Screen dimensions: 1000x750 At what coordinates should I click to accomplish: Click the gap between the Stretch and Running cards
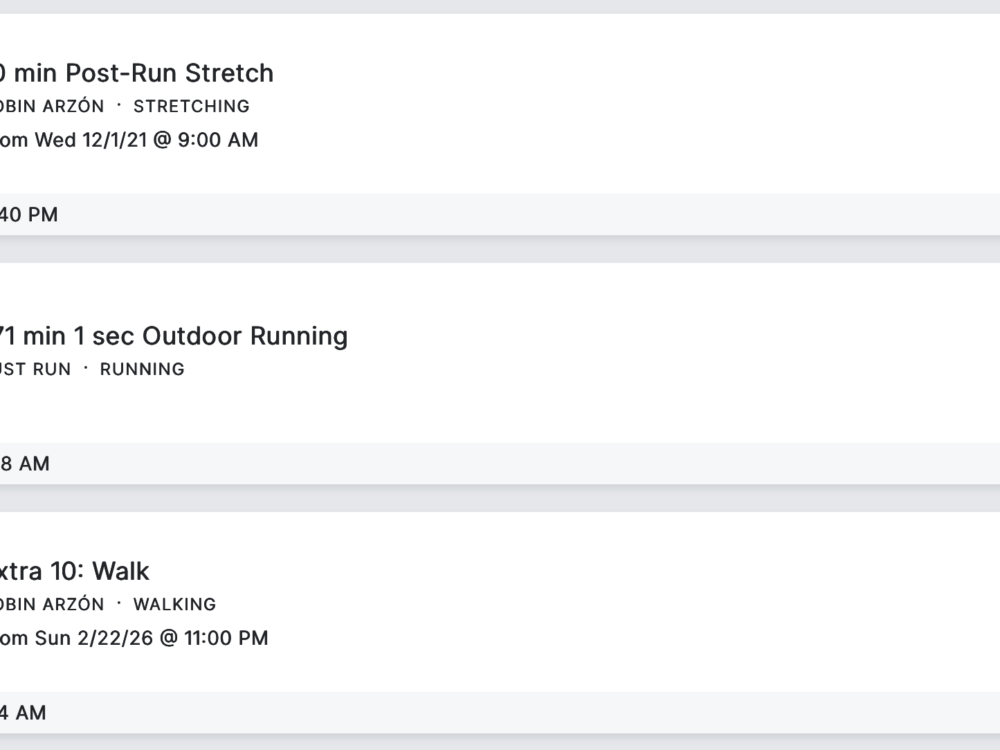(500, 249)
